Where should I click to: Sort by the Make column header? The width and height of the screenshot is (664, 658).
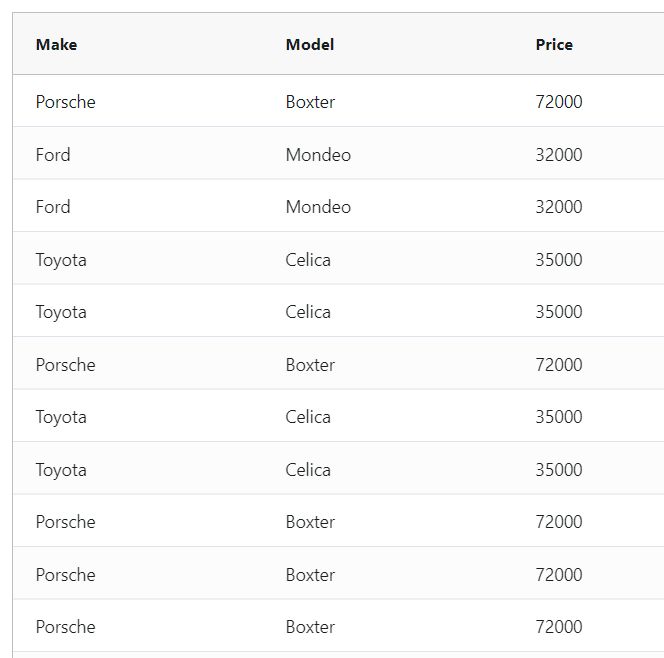tap(56, 44)
